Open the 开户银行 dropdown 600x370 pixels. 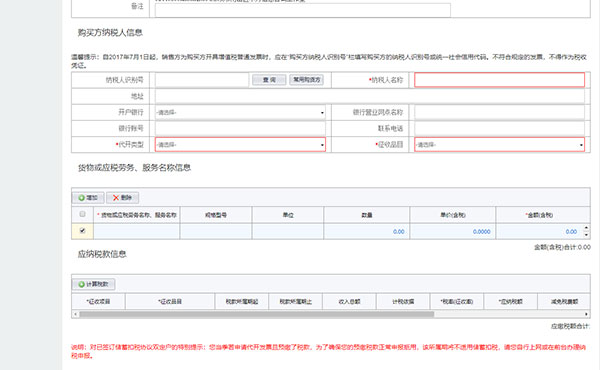(x=240, y=112)
